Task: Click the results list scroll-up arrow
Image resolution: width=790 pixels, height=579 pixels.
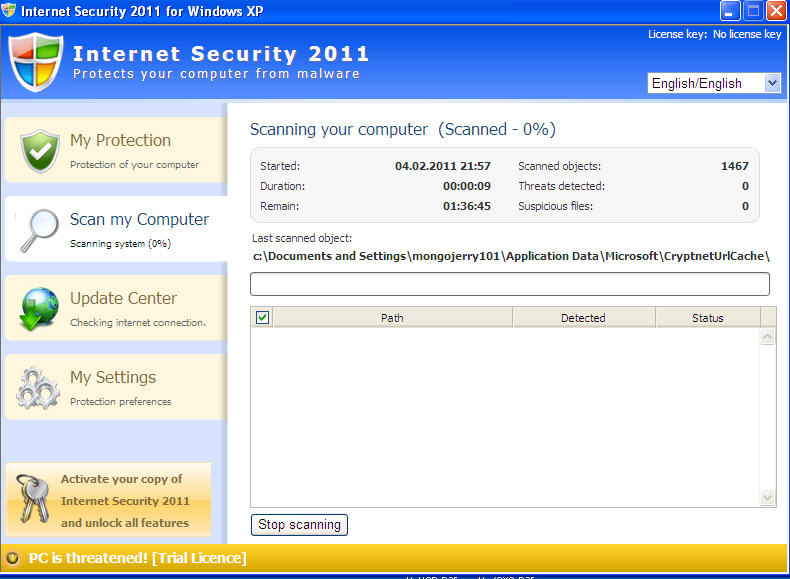Action: tap(767, 337)
